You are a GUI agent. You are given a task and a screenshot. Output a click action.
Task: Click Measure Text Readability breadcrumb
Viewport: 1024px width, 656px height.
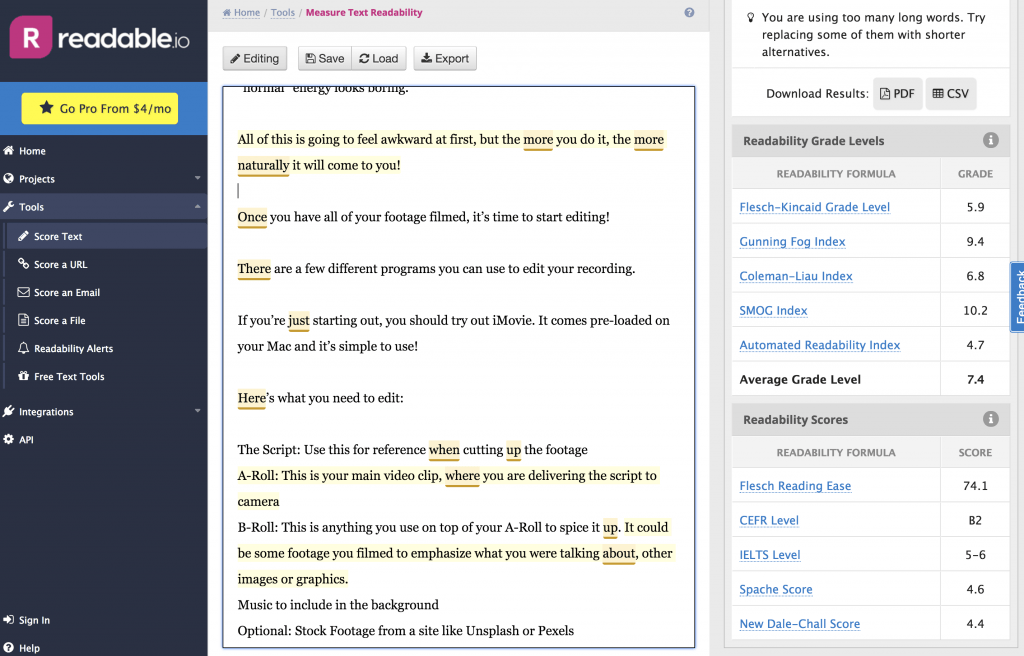pos(364,12)
